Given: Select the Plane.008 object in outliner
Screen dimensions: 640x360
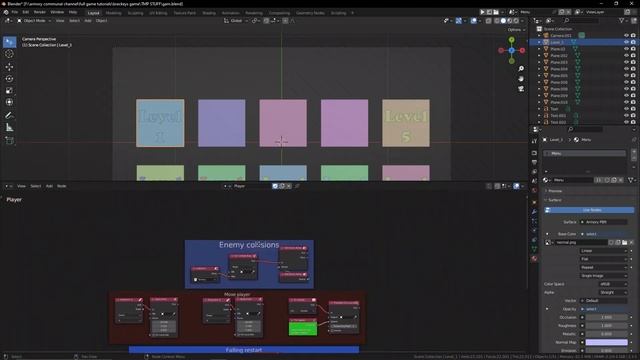Looking at the screenshot, I should pos(559,89).
